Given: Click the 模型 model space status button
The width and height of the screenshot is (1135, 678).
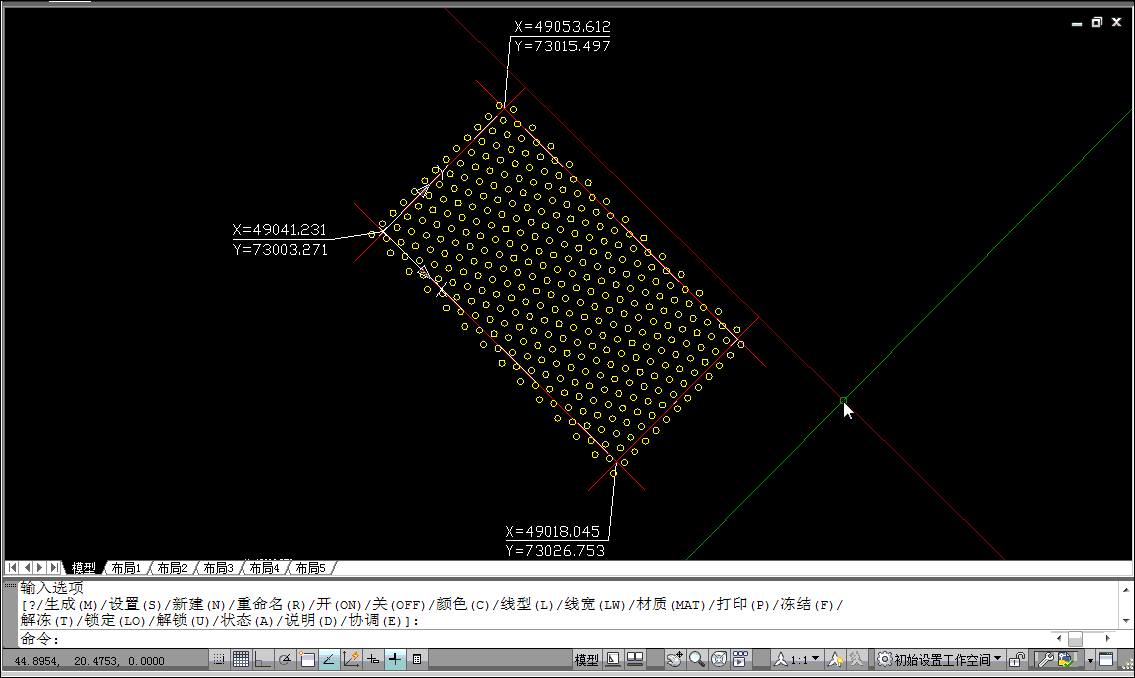Looking at the screenshot, I should pyautogui.click(x=586, y=660).
